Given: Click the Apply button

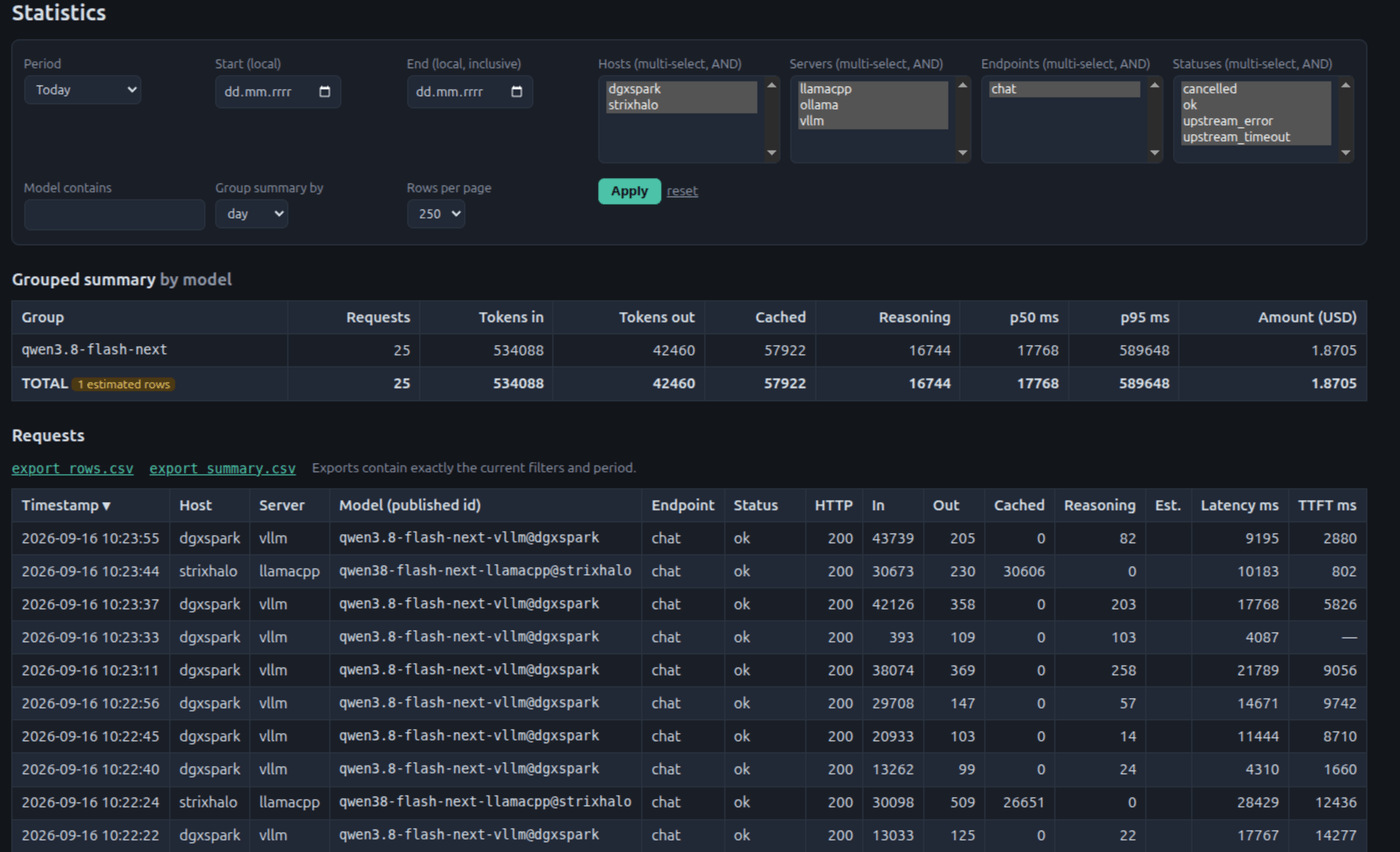Looking at the screenshot, I should [x=629, y=191].
